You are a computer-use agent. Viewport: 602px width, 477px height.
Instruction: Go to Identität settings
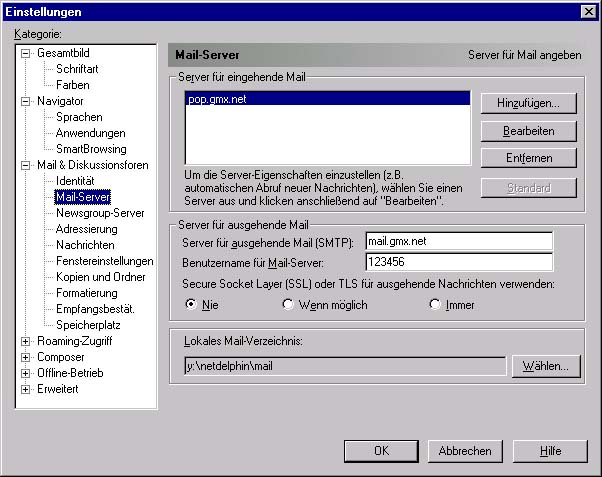point(75,181)
